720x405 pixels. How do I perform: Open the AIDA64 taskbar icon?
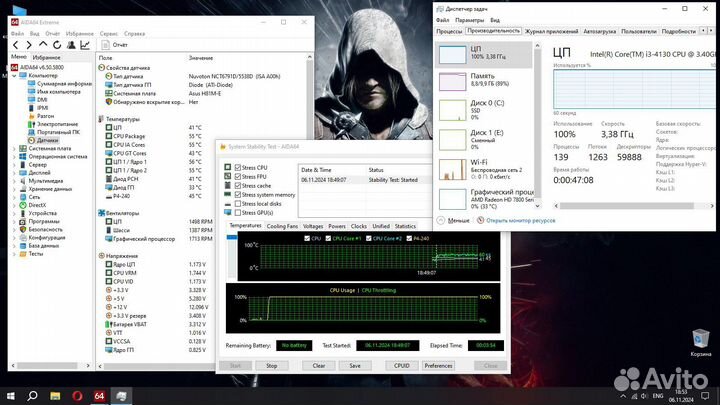(99, 396)
